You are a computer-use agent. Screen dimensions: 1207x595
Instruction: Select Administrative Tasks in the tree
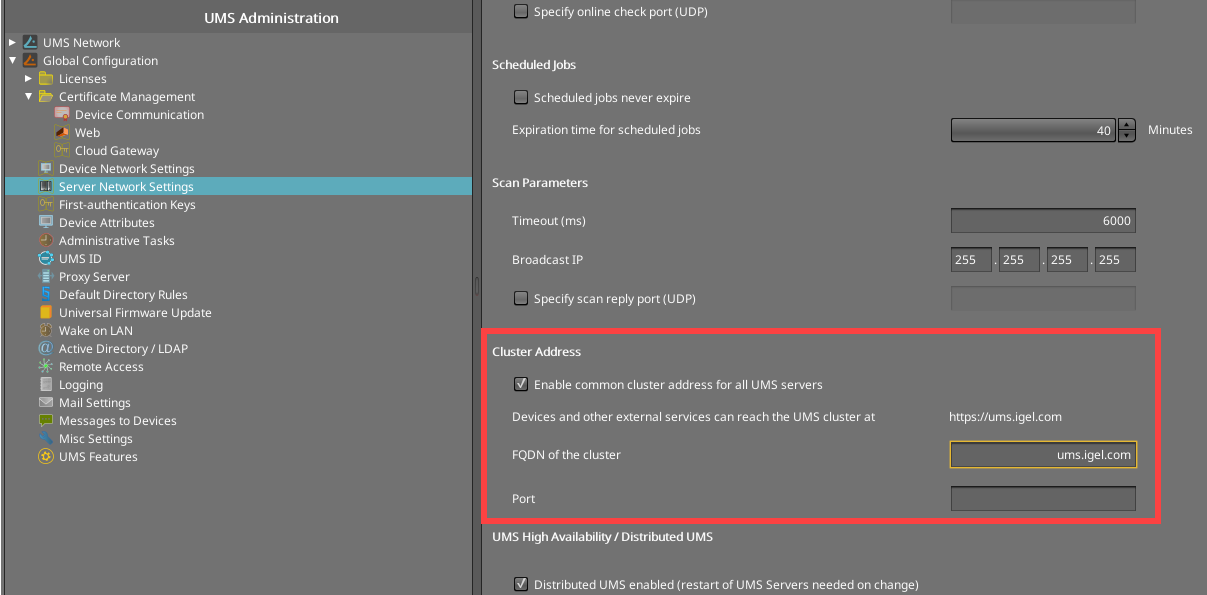[116, 241]
